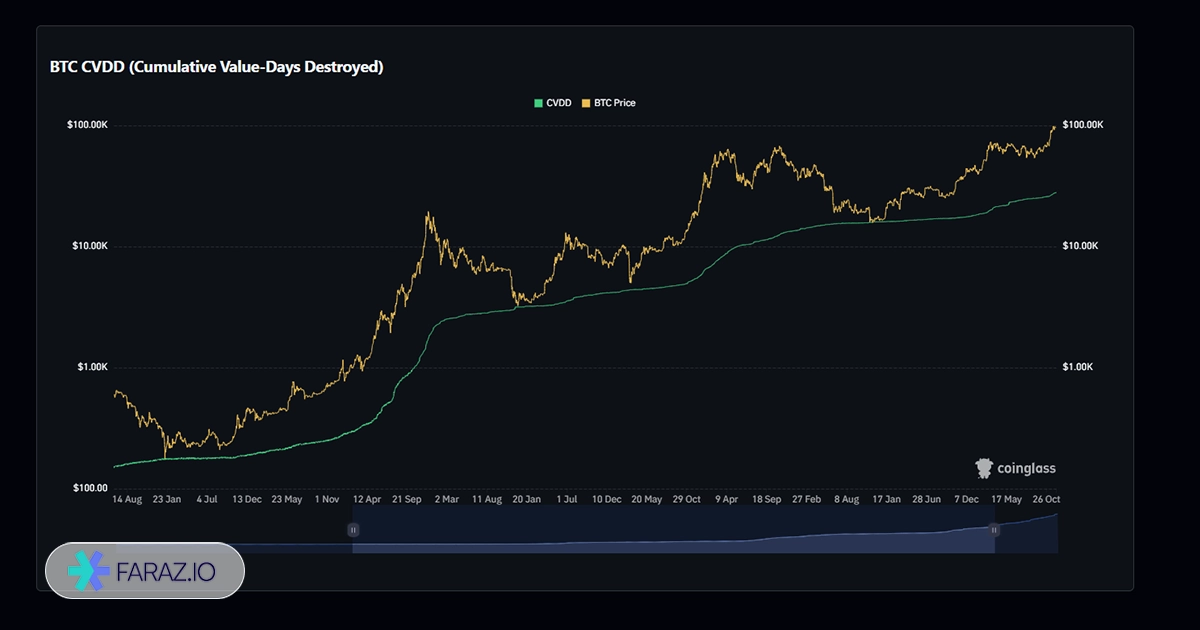Click the $100.00K label on left axis

coord(87,125)
